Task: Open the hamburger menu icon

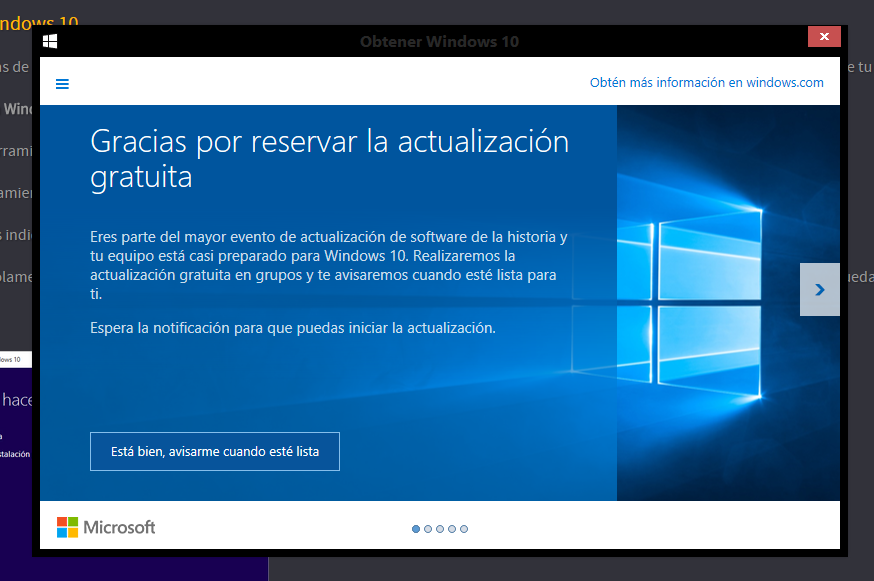Action: point(62,84)
